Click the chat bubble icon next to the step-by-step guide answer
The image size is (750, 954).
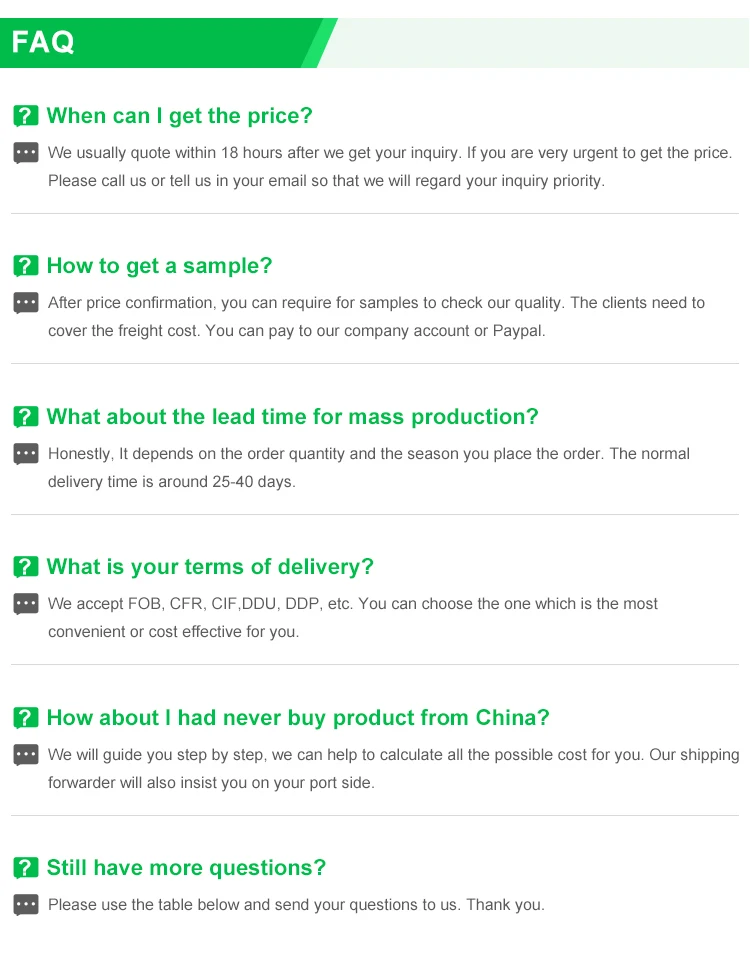pos(26,755)
